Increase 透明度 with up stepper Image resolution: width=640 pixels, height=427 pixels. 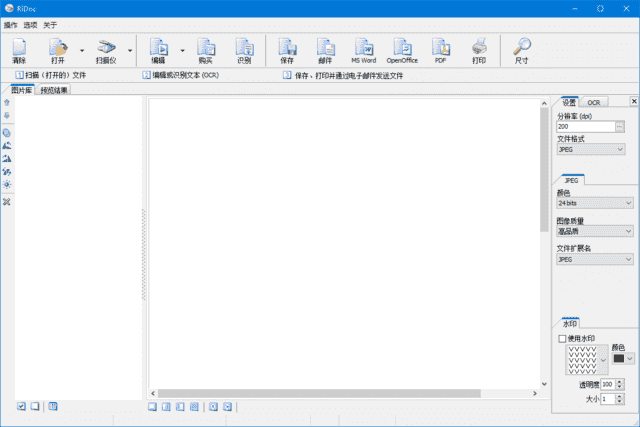click(x=620, y=382)
